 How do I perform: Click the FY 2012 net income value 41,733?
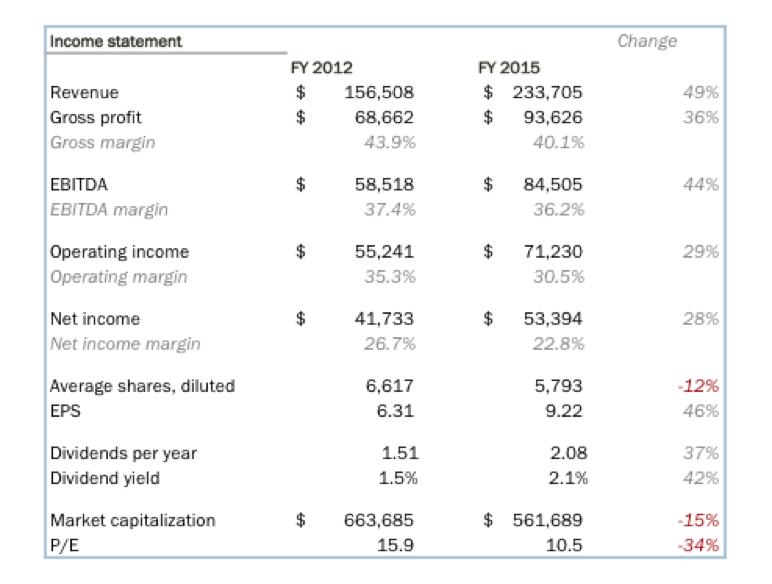[x=384, y=319]
